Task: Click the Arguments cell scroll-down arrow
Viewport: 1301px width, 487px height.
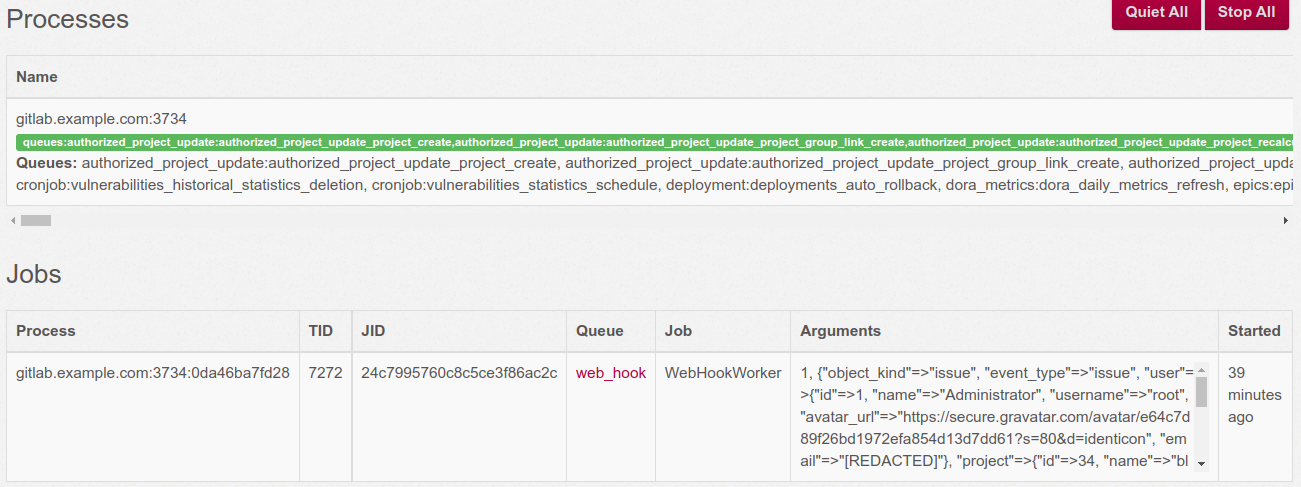Action: tap(1201, 464)
